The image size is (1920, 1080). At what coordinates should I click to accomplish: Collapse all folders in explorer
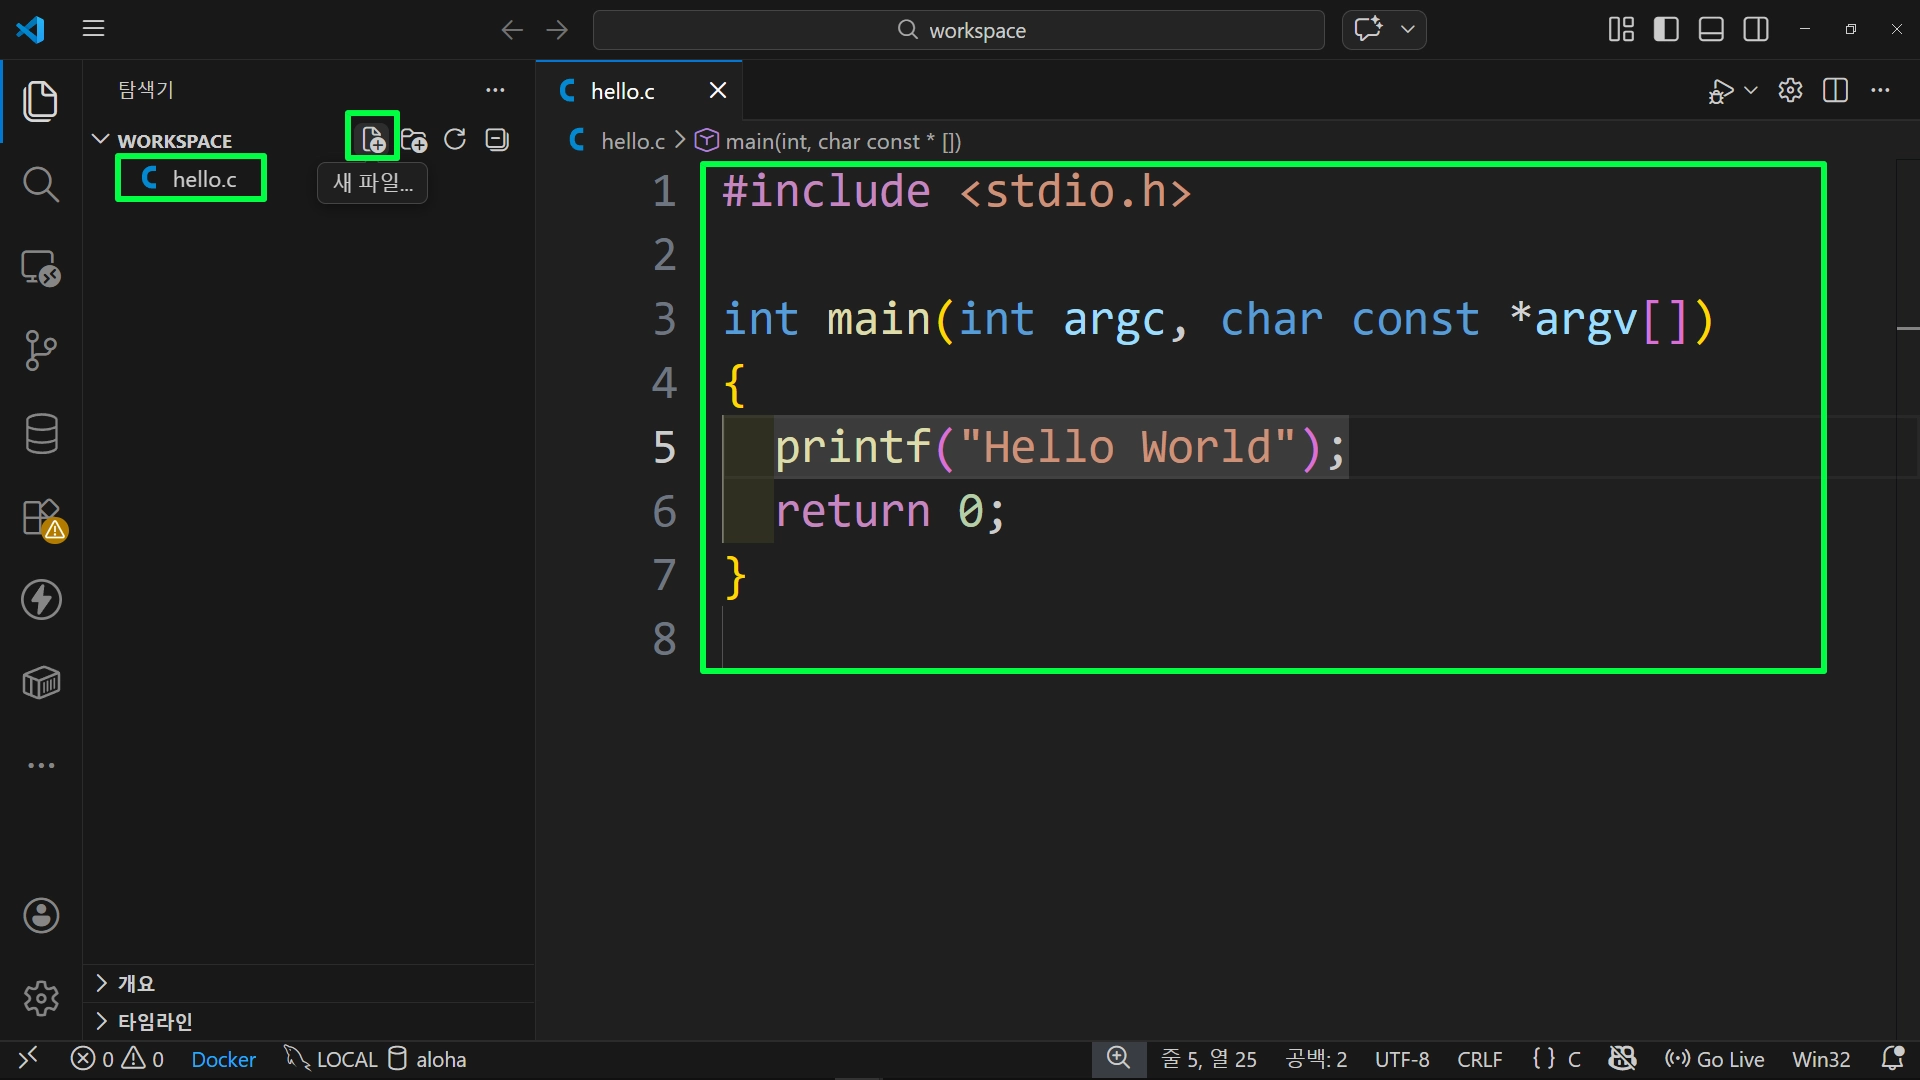tap(497, 139)
